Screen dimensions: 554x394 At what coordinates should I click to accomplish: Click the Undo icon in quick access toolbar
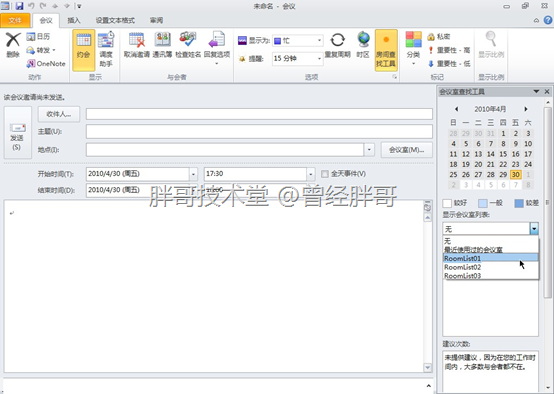coord(31,6)
